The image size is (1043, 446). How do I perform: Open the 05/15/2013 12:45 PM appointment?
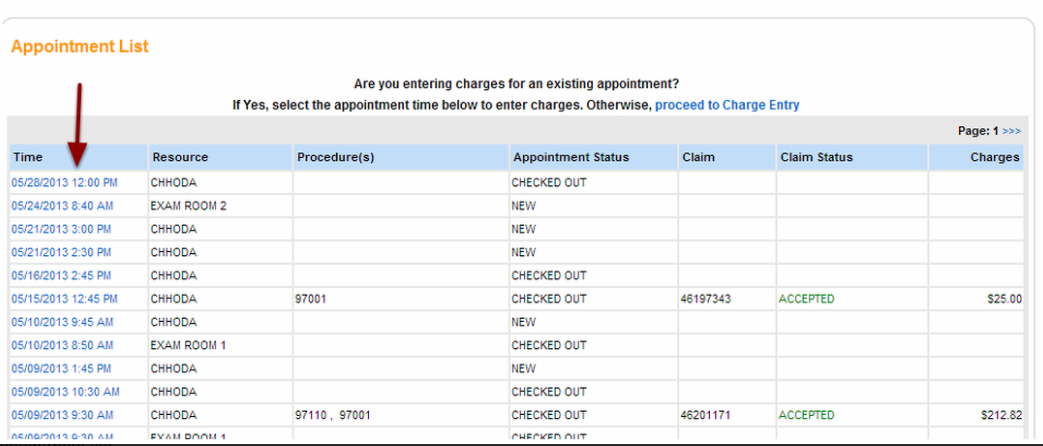pos(64,299)
